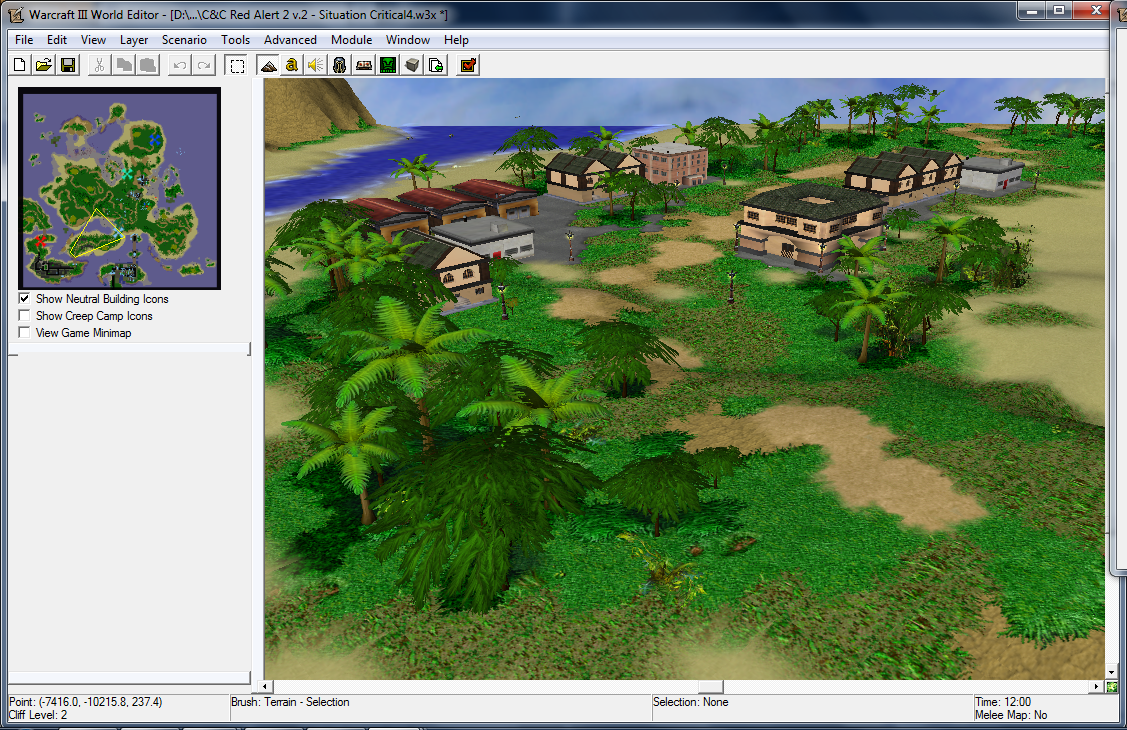Undo the last action

pos(180,65)
